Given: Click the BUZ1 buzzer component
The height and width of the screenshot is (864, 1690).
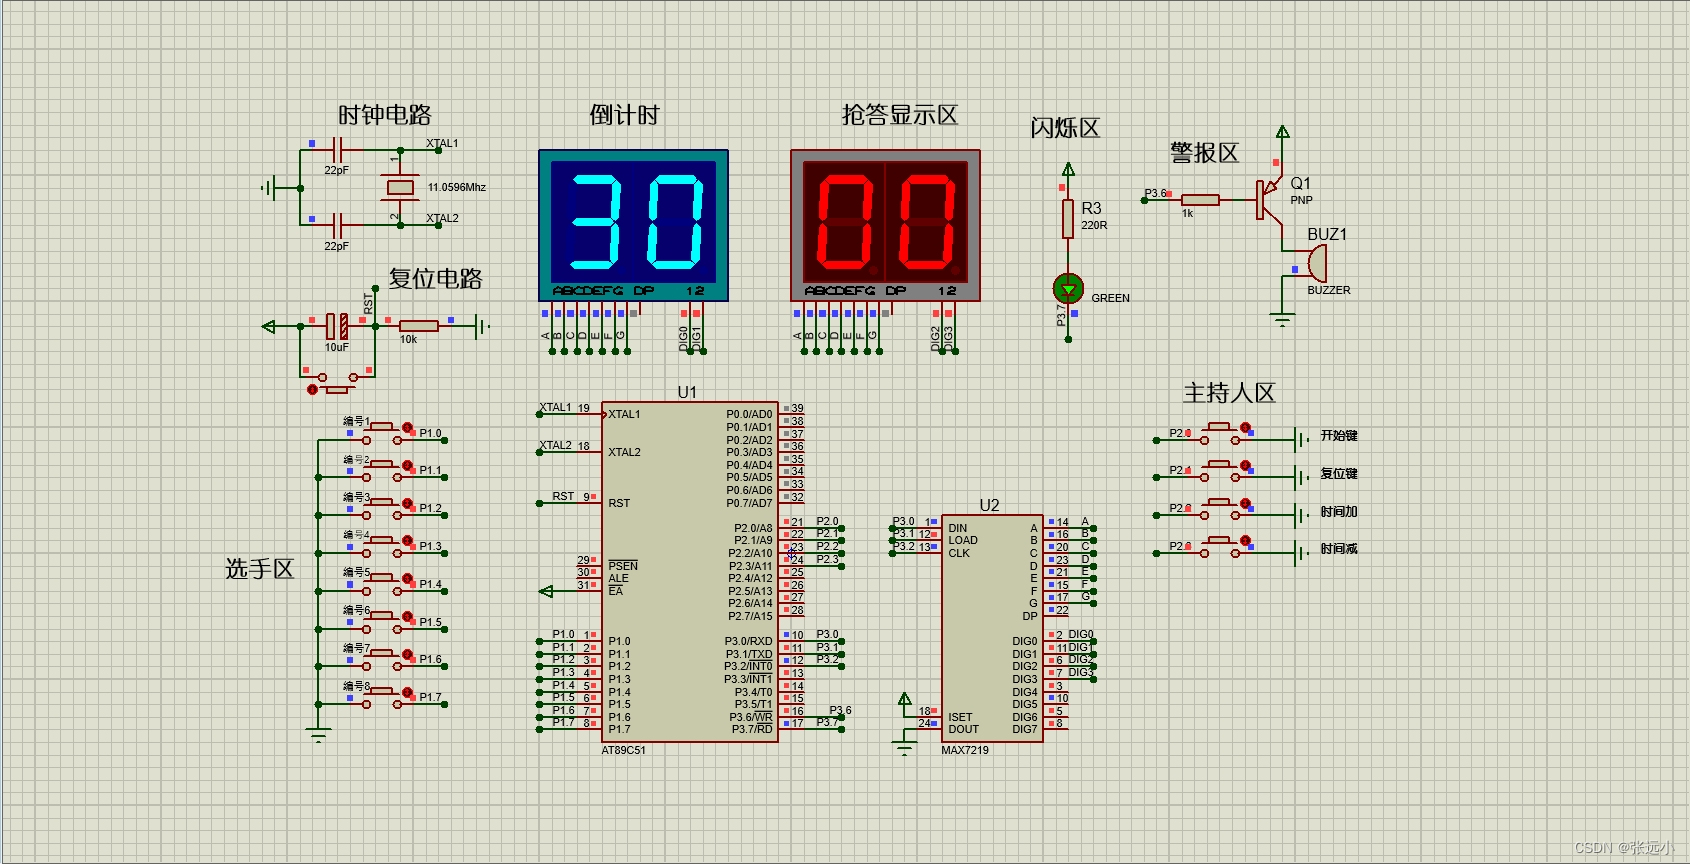Looking at the screenshot, I should (1316, 263).
